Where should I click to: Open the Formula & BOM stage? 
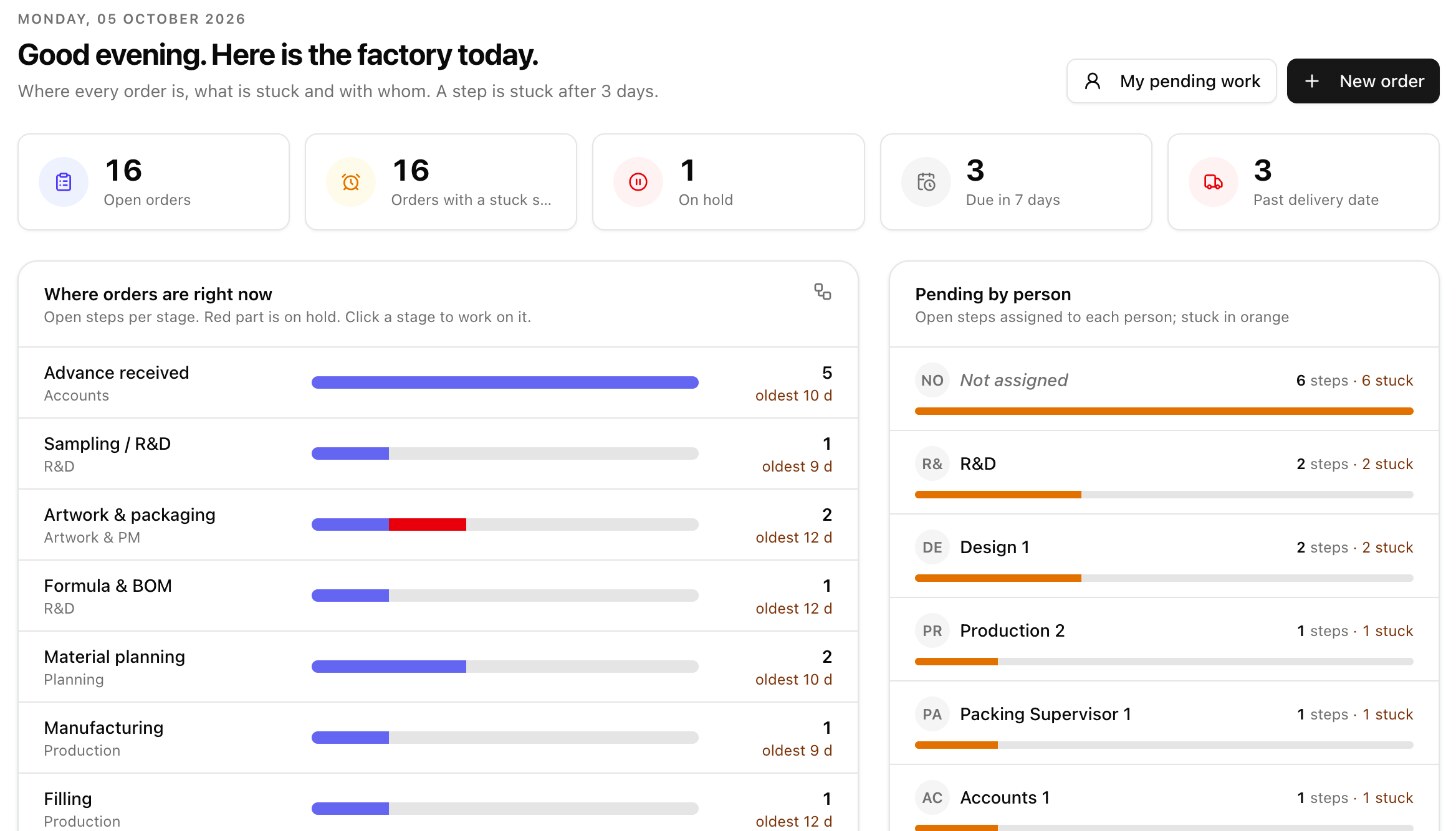point(438,596)
